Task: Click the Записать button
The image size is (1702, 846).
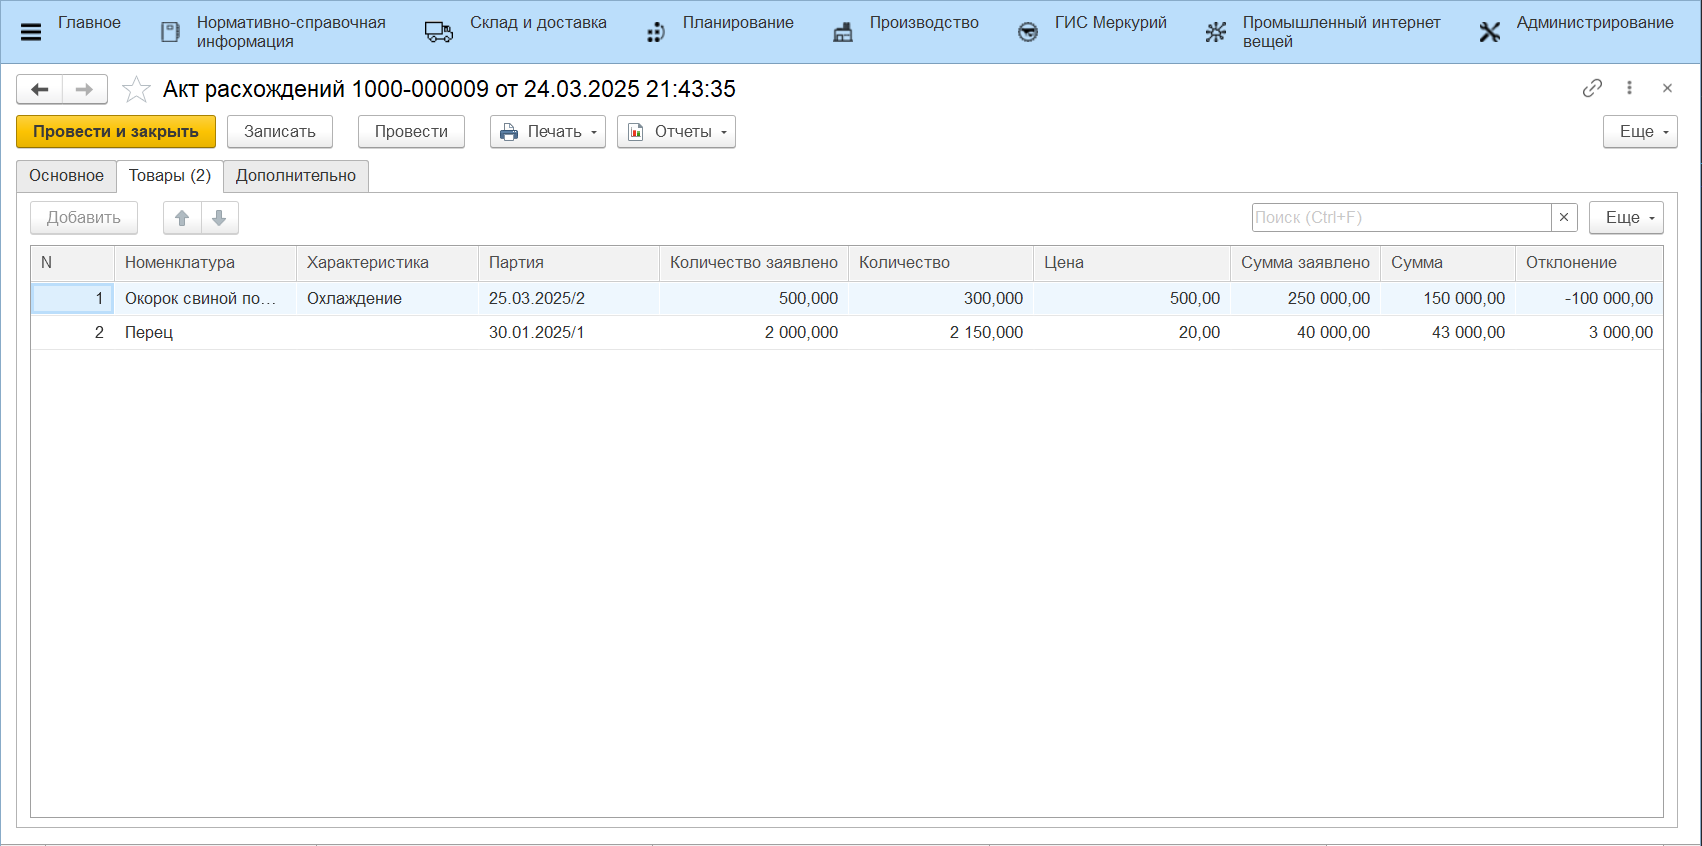Action: coord(280,132)
